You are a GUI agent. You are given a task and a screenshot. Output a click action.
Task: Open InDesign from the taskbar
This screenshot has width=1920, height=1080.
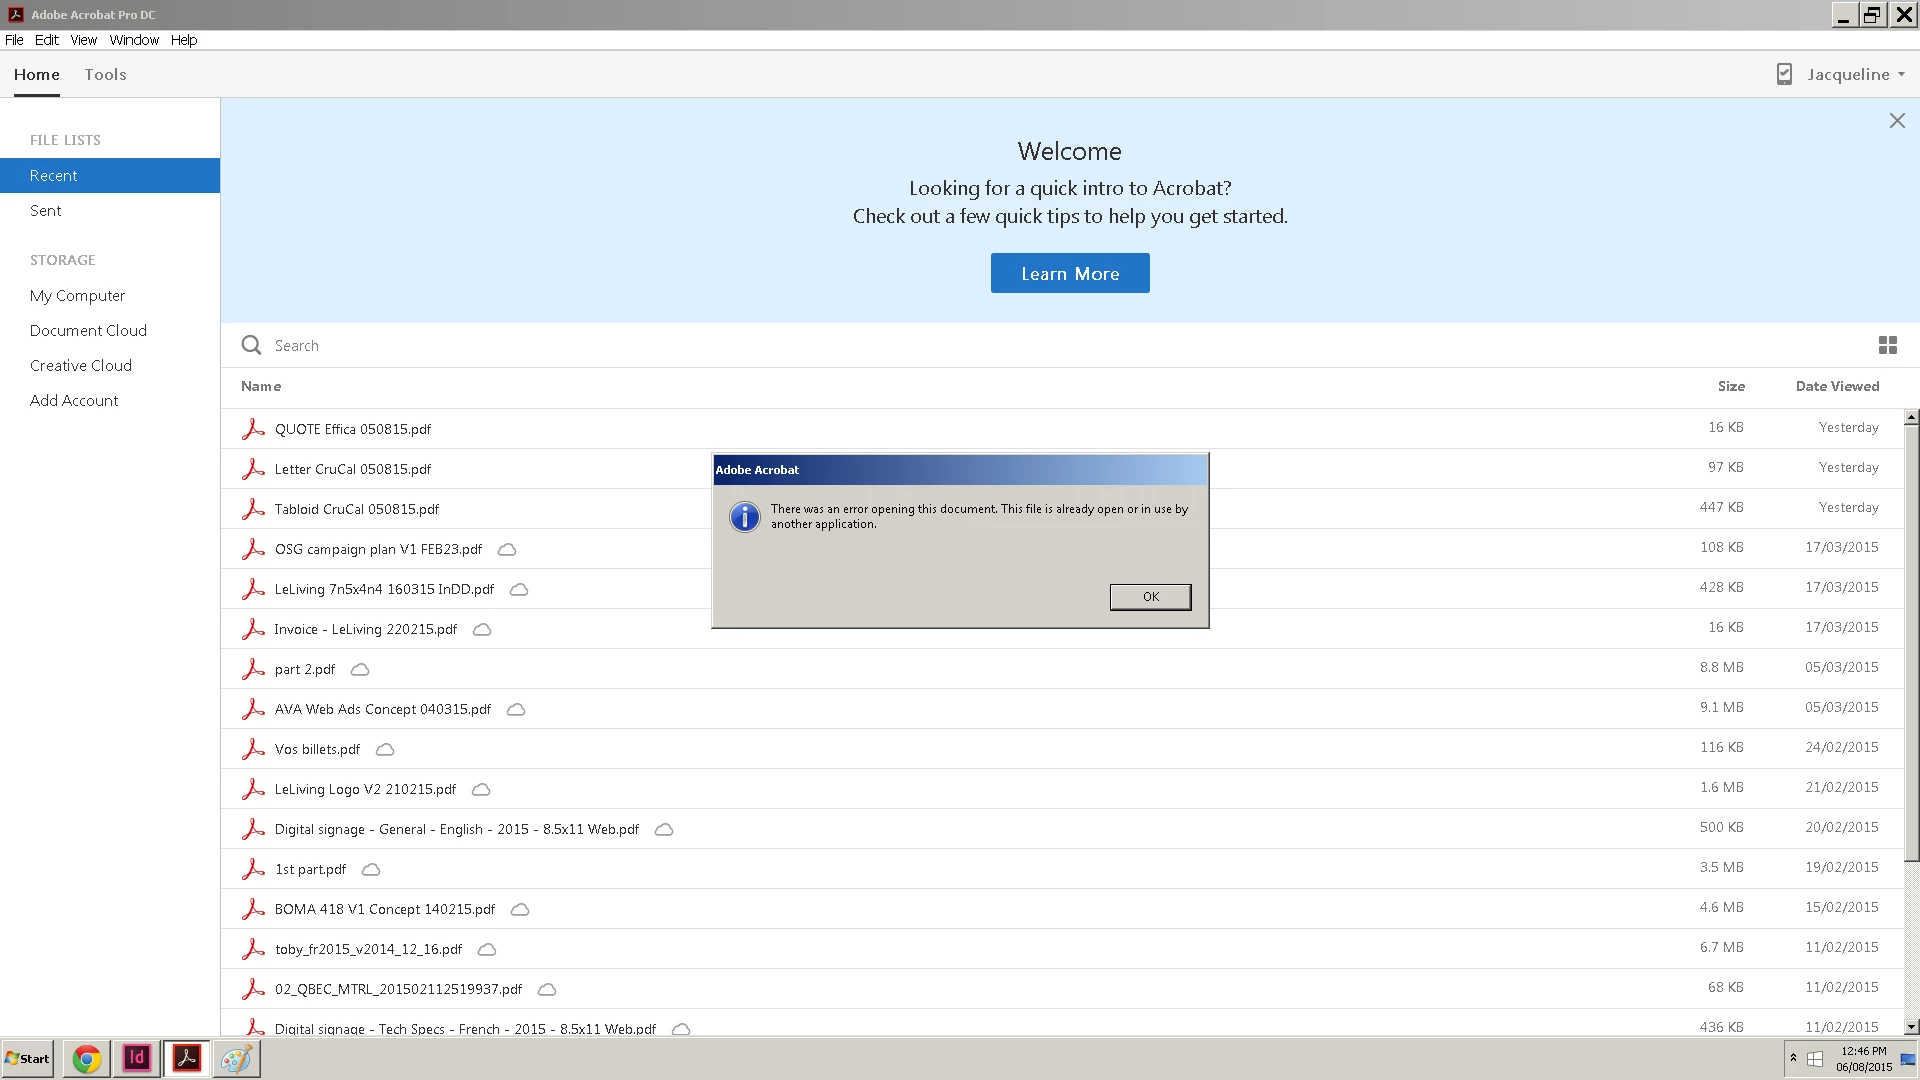click(137, 1058)
